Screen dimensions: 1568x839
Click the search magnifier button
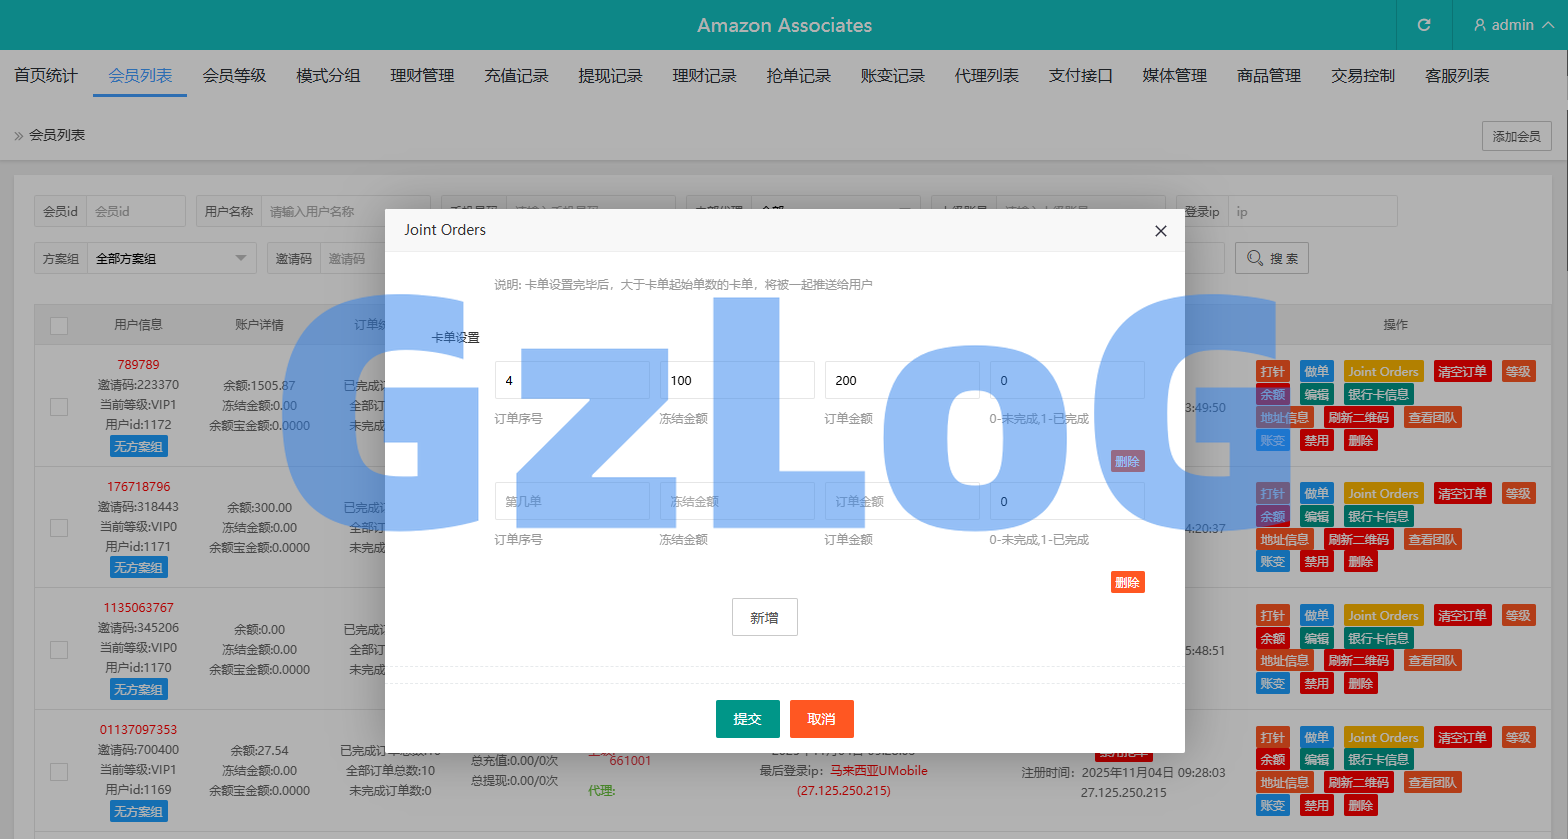point(1271,258)
